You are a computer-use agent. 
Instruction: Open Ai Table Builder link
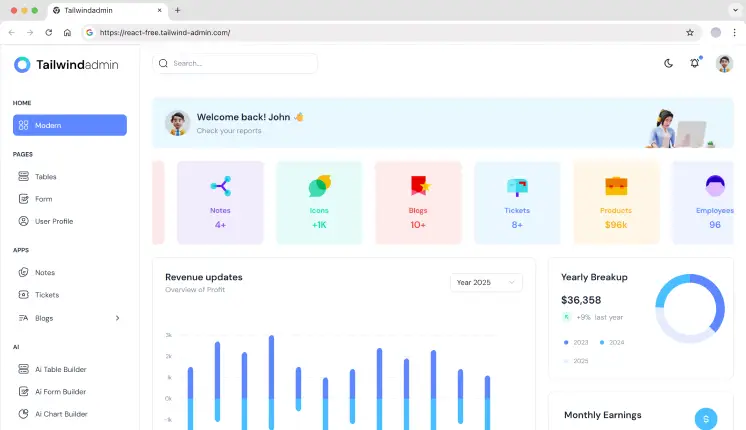(60, 369)
